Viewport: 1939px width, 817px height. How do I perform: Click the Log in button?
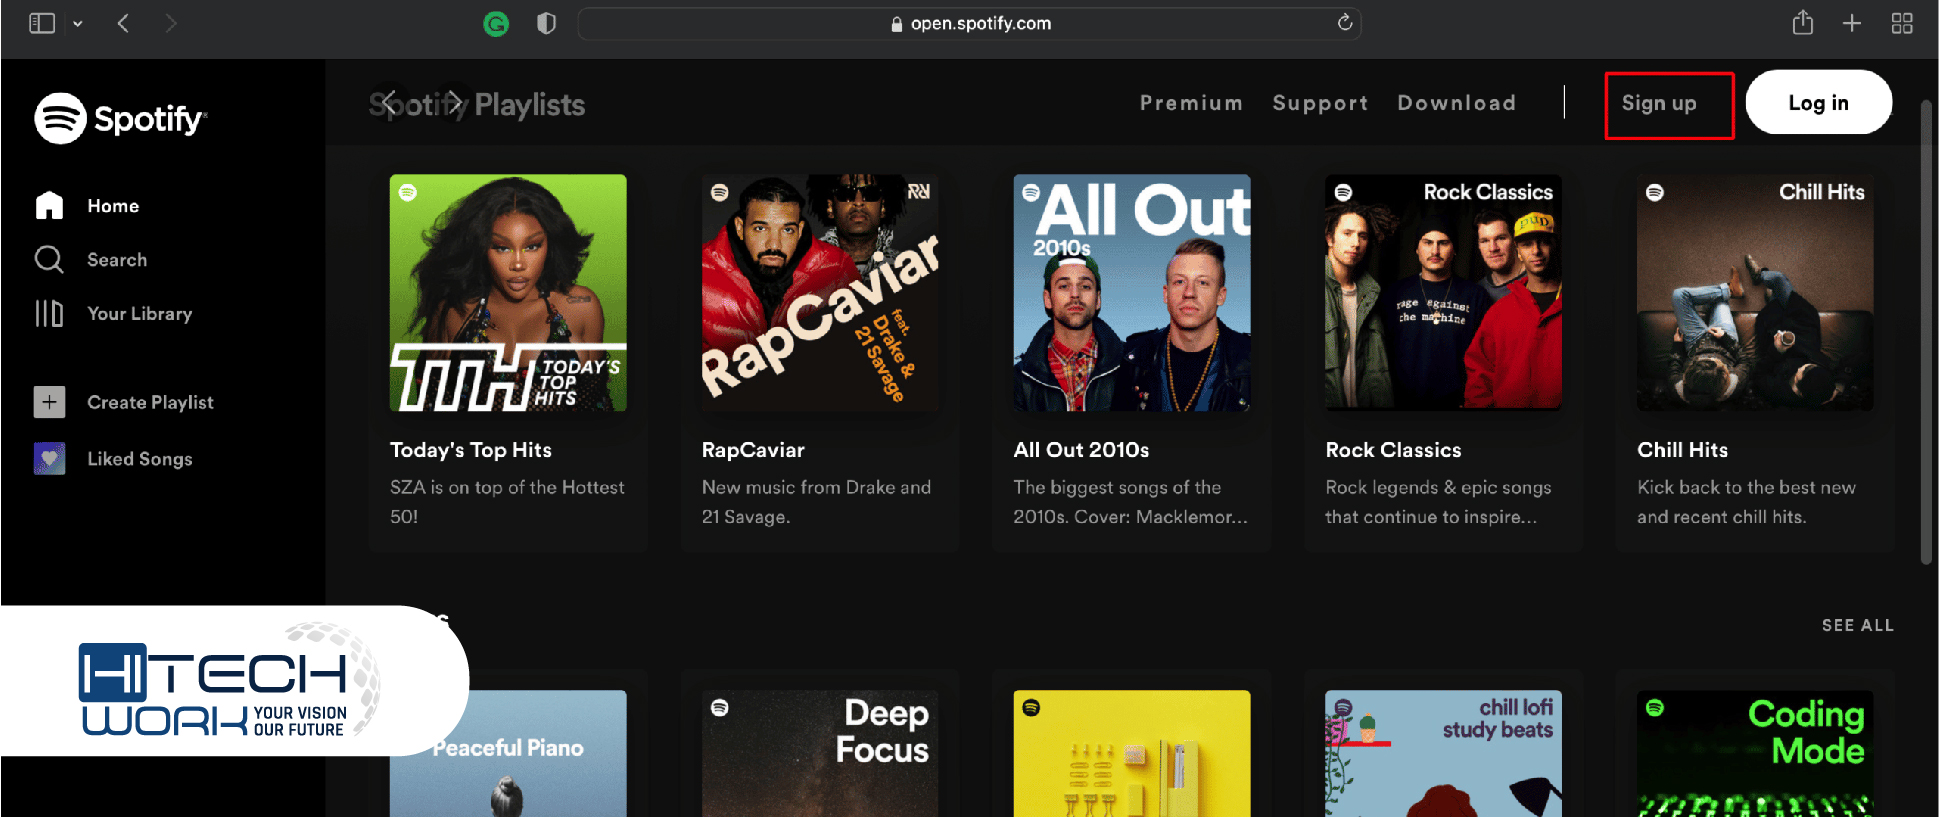tap(1818, 103)
